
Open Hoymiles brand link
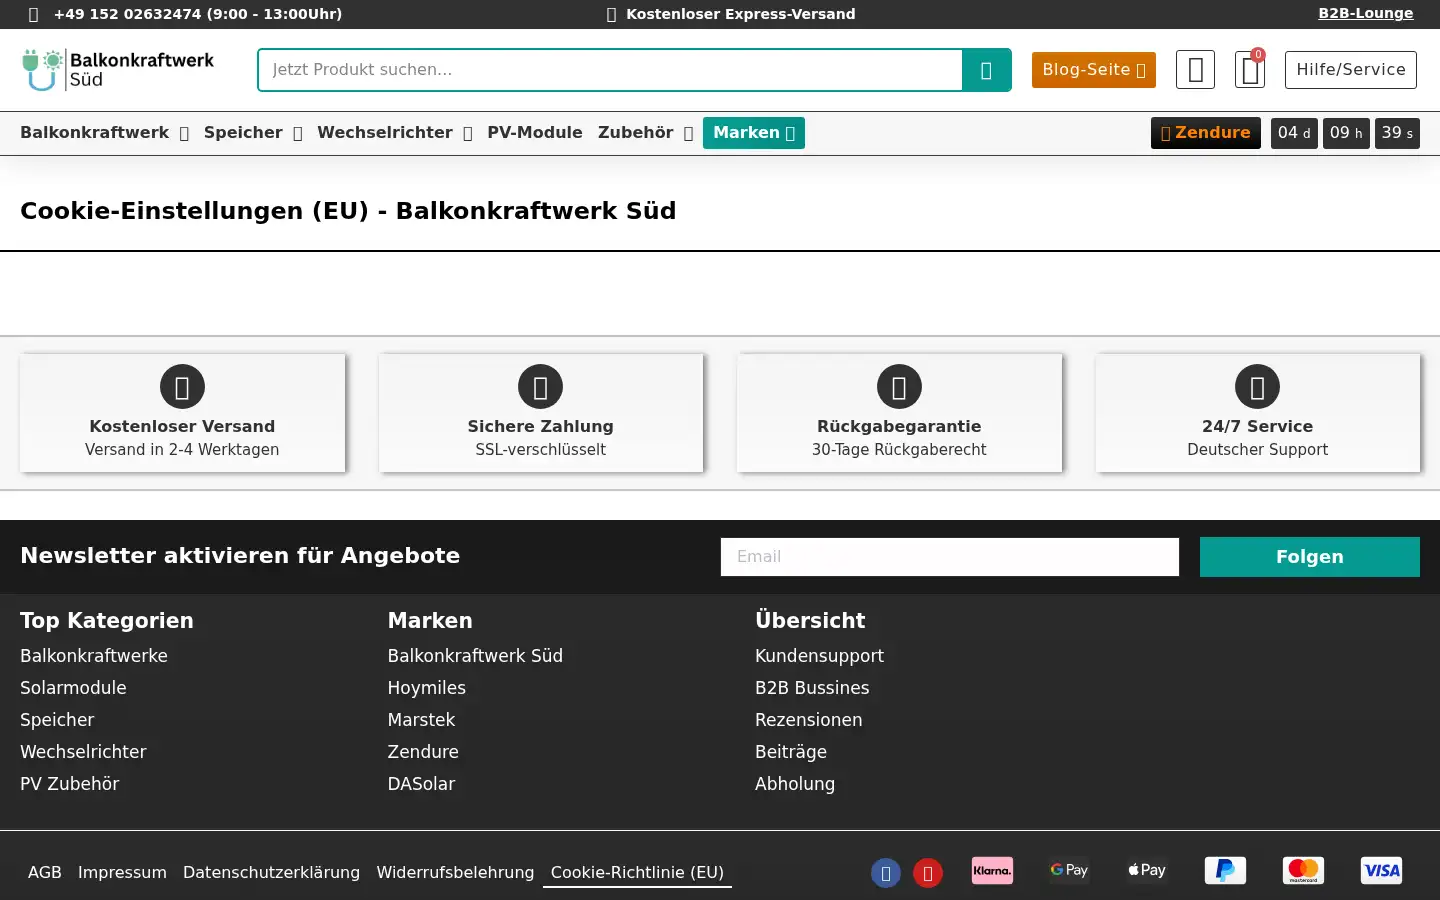[427, 688]
